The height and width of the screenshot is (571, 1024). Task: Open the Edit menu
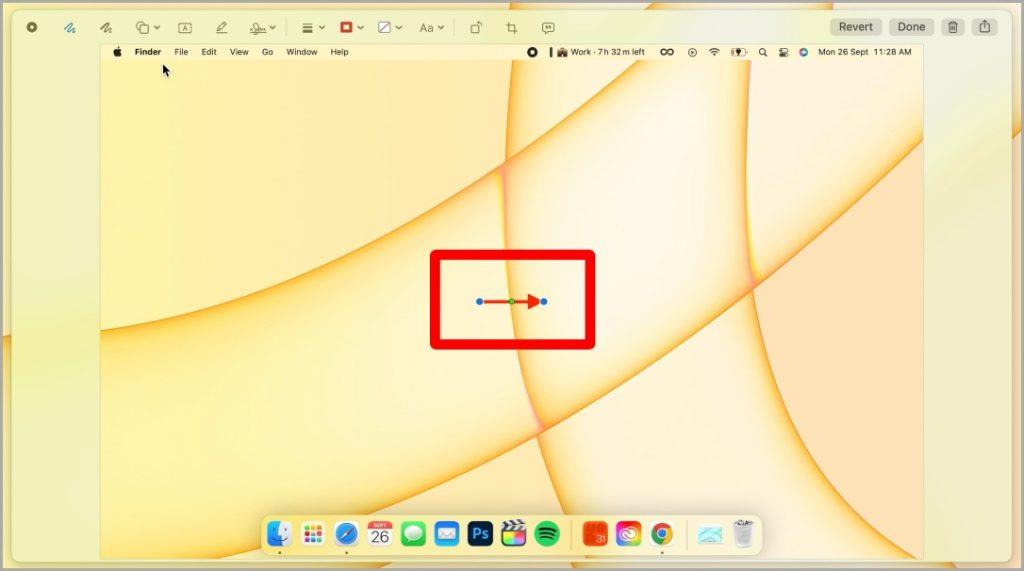coord(208,52)
